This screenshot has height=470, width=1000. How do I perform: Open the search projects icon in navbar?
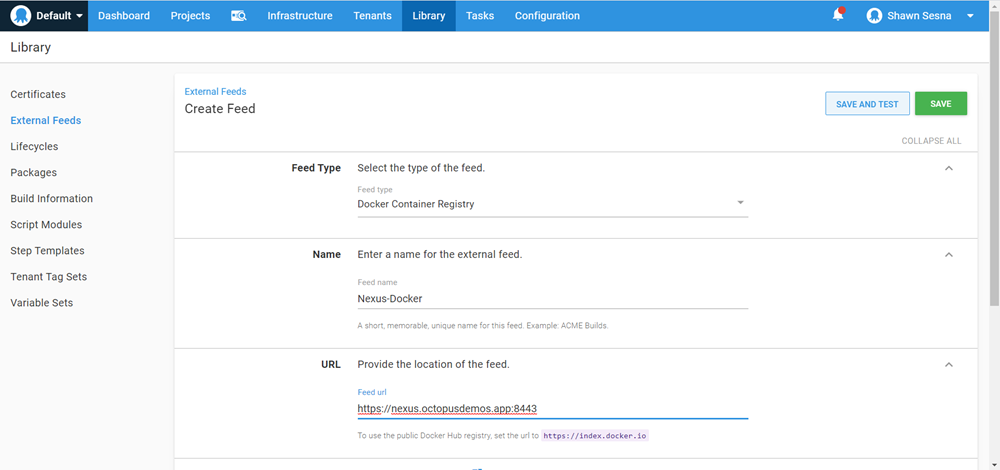(x=238, y=16)
